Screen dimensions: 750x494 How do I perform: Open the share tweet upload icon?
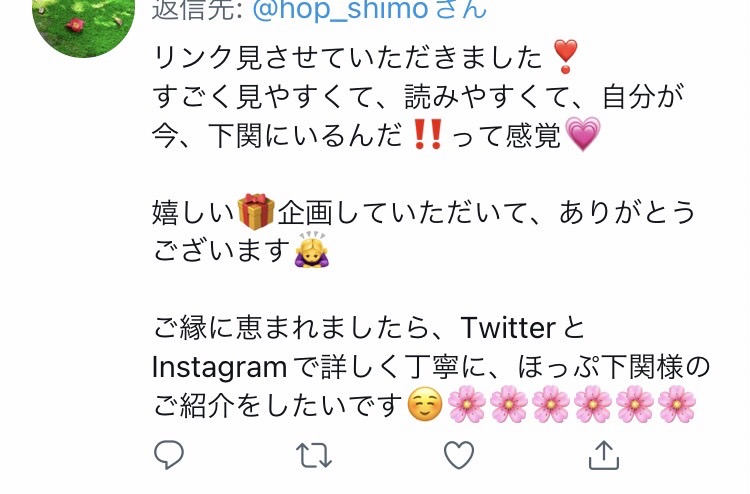coord(604,455)
